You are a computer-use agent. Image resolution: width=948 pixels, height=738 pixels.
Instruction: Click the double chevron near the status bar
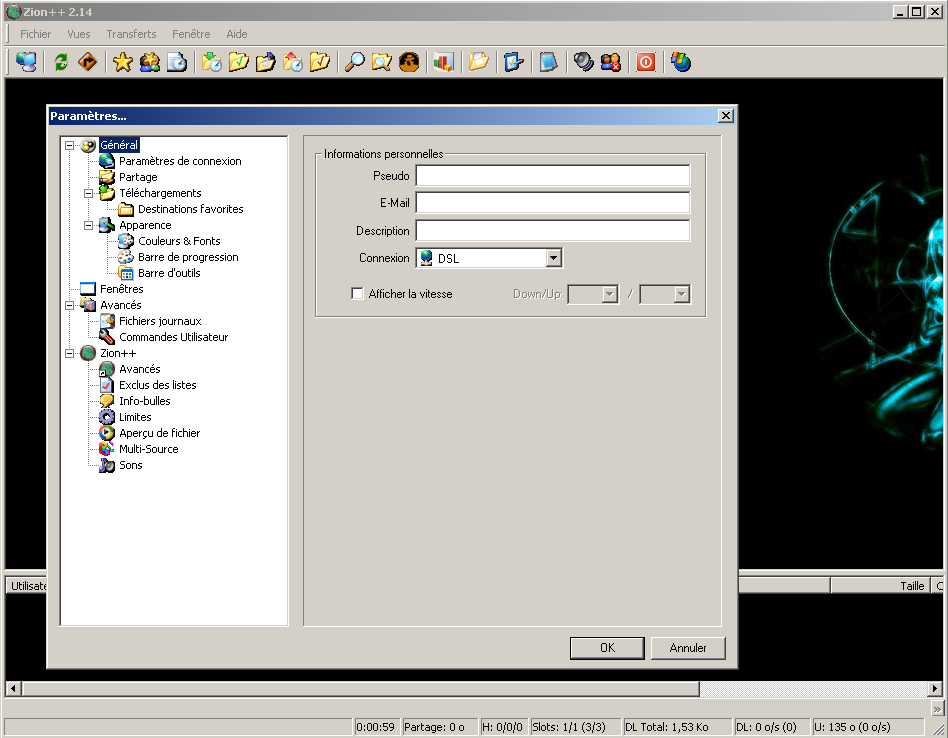[937, 709]
